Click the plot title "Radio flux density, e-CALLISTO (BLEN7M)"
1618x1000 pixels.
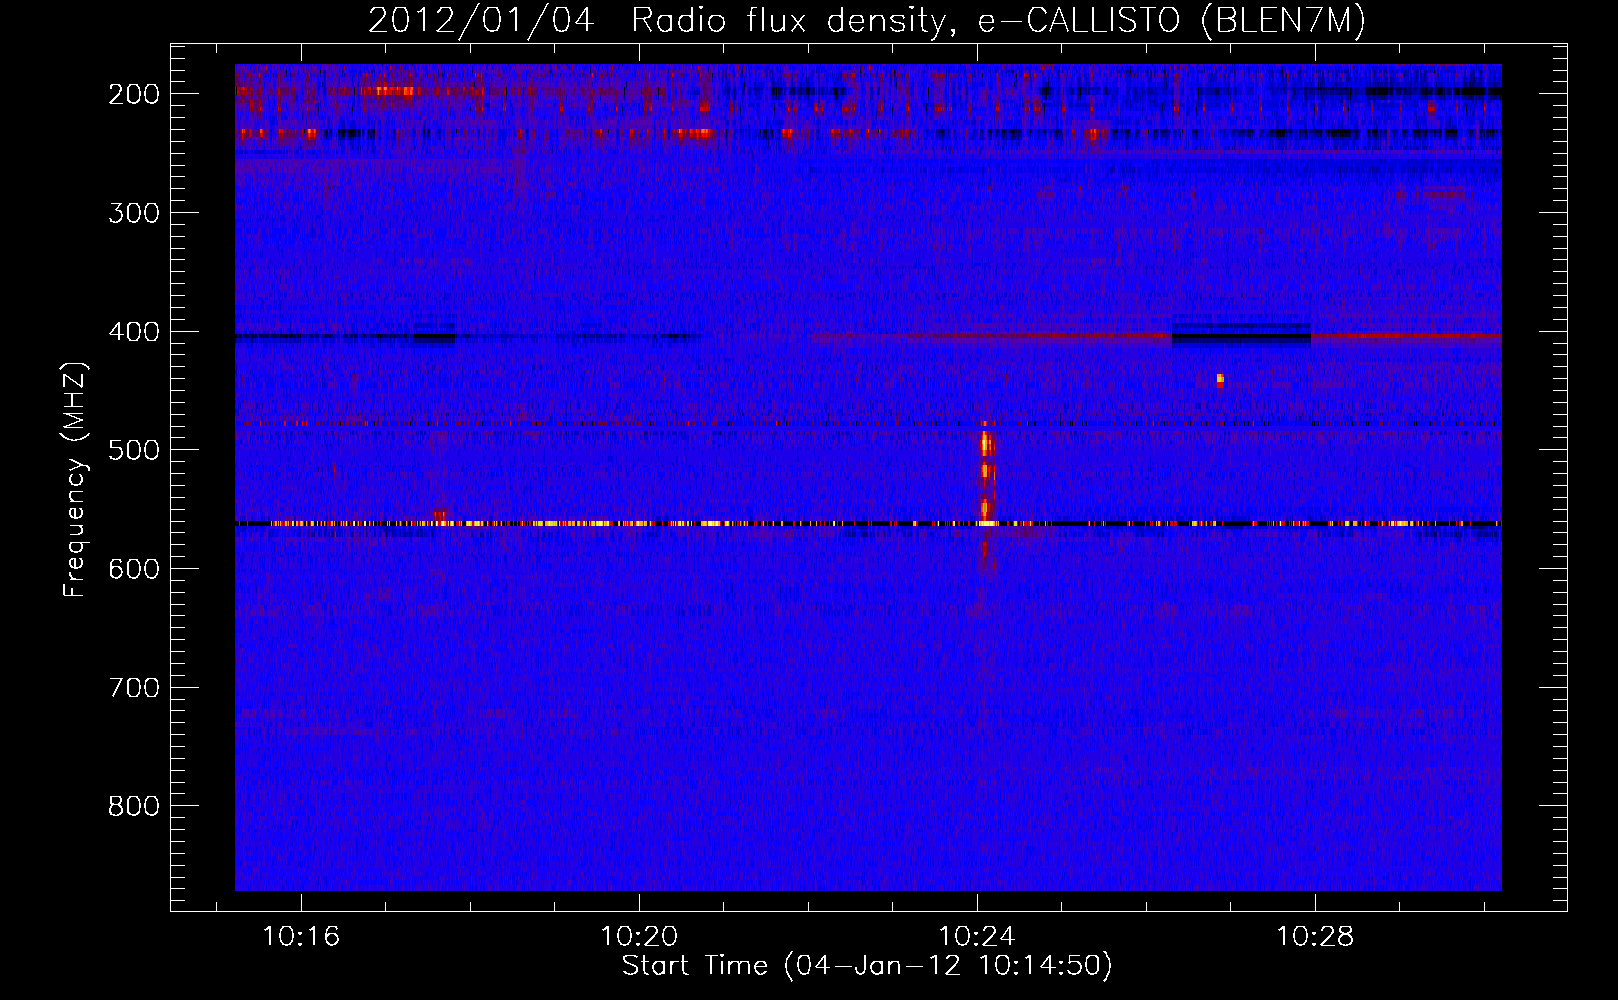coord(998,20)
